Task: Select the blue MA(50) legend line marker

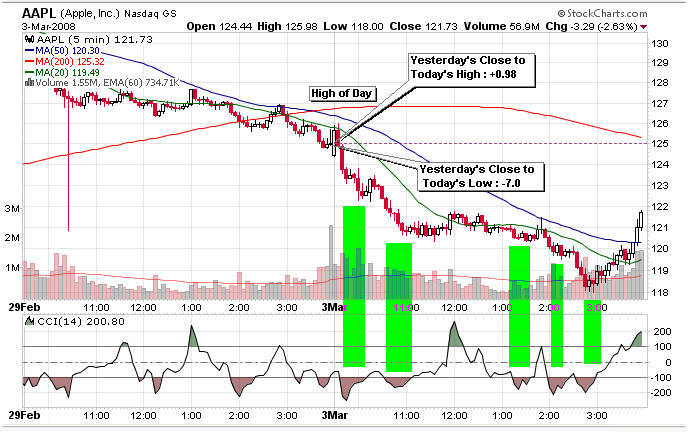Action: pyautogui.click(x=29, y=51)
